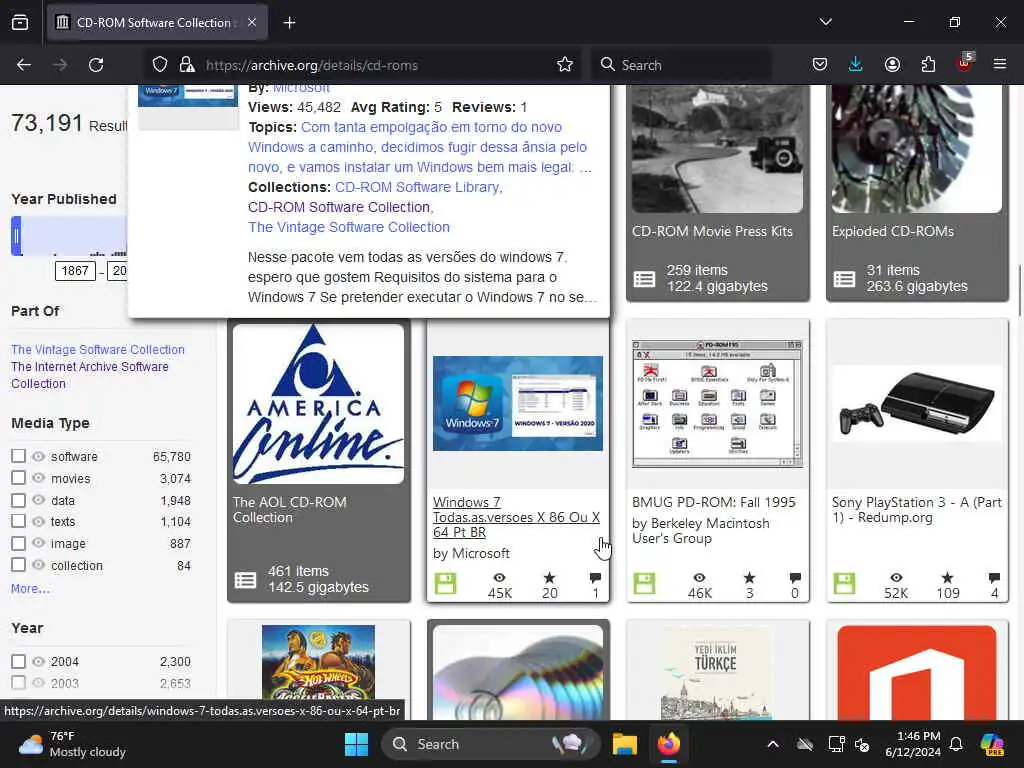
Task: Open a new tab with plus button
Action: pos(289,23)
